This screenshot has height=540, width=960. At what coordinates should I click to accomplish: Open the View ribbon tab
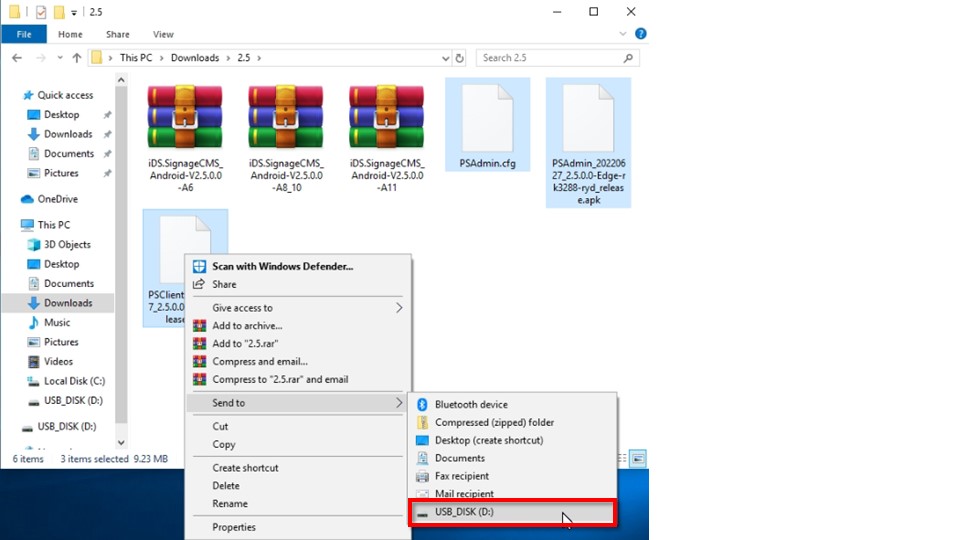[163, 34]
